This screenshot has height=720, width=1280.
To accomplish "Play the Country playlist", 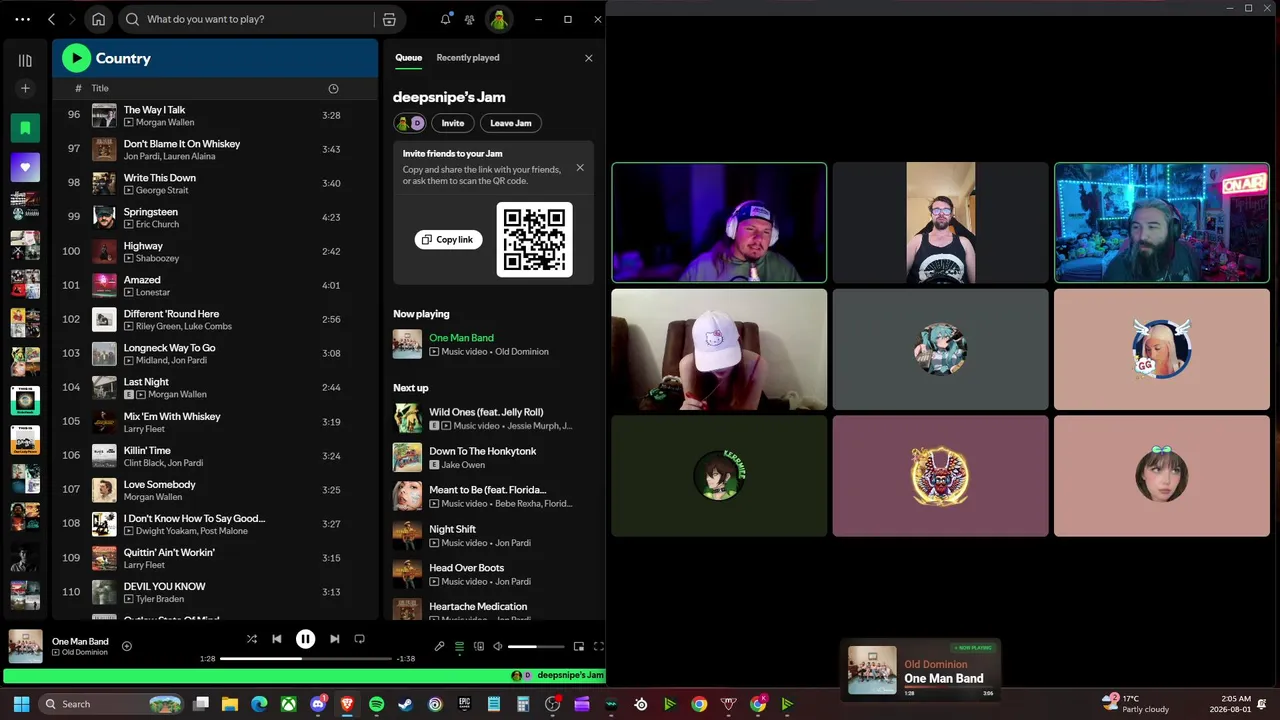I will 76,58.
